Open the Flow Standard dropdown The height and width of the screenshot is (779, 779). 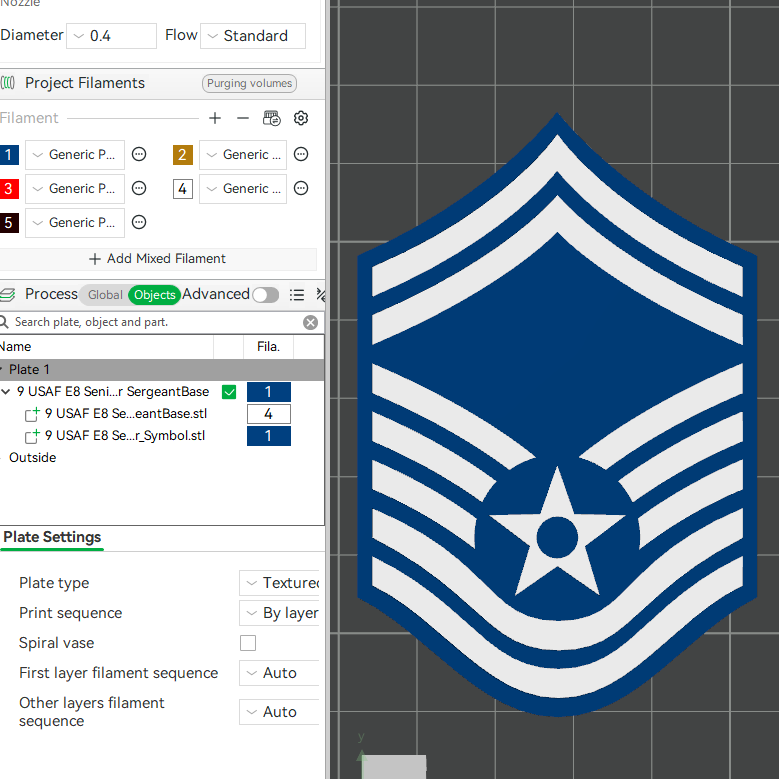253,36
